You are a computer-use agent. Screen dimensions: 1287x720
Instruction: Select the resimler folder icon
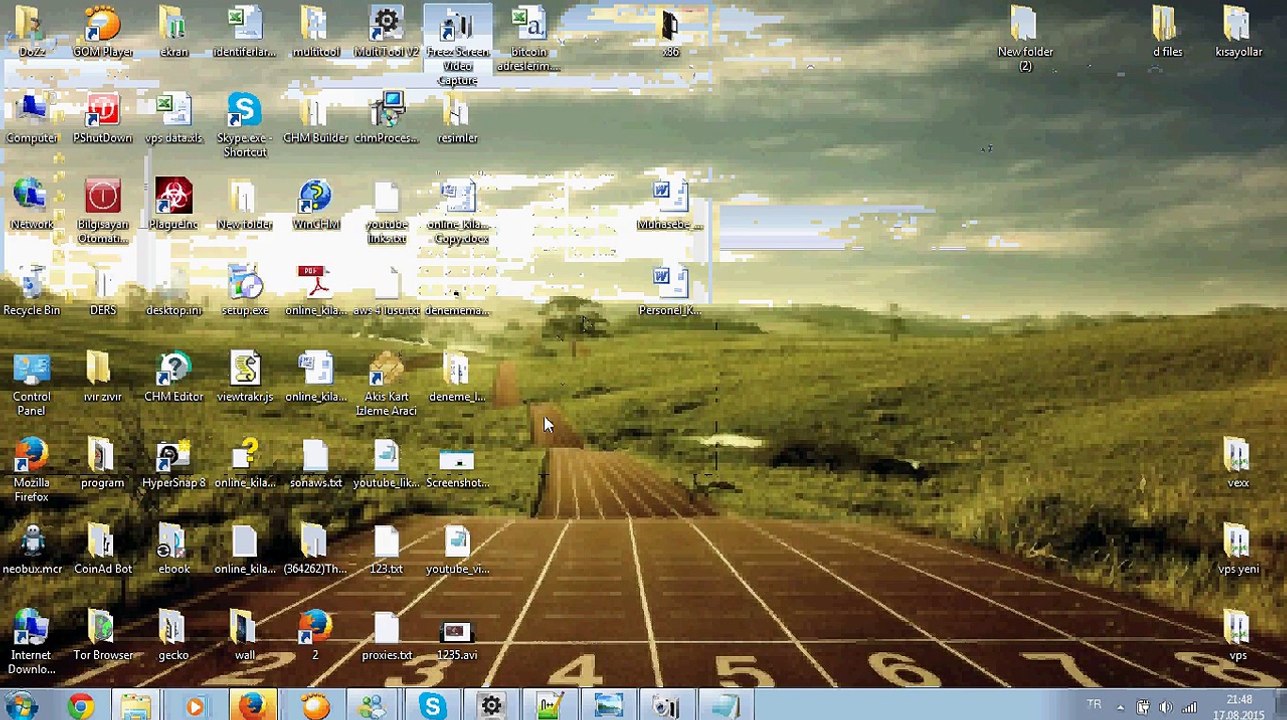coord(457,118)
